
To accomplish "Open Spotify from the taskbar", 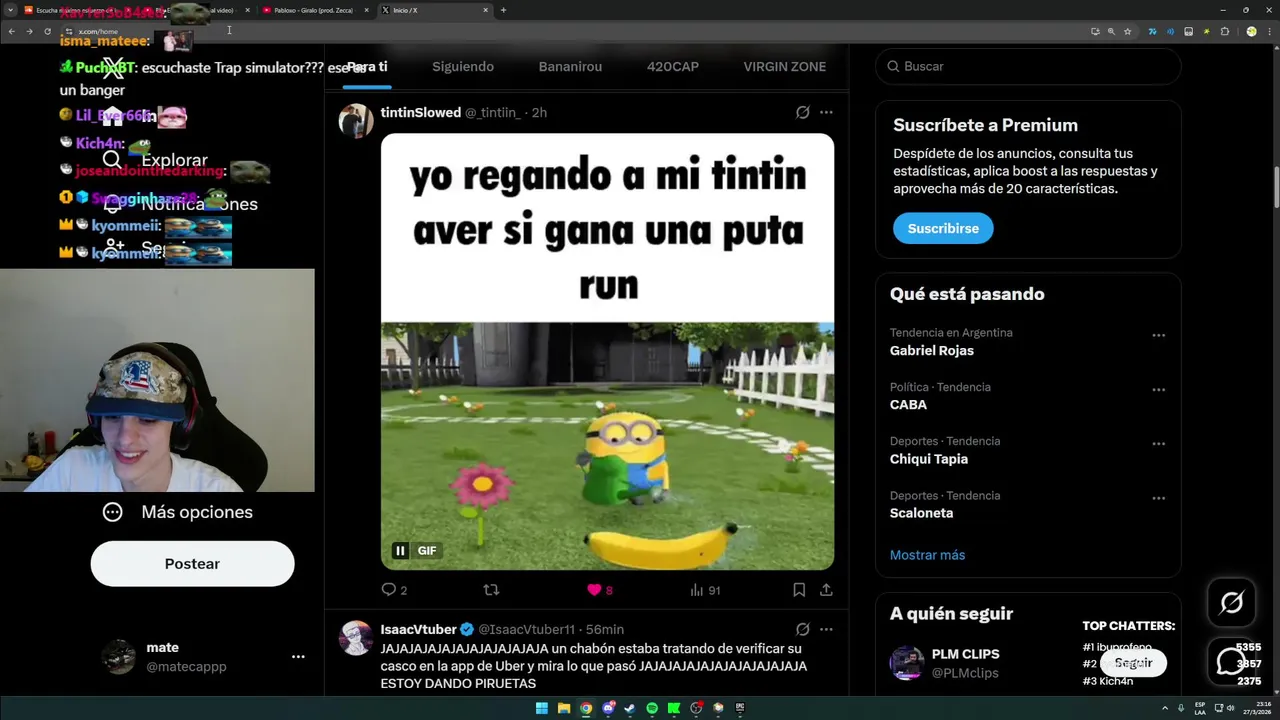I will pyautogui.click(x=652, y=708).
